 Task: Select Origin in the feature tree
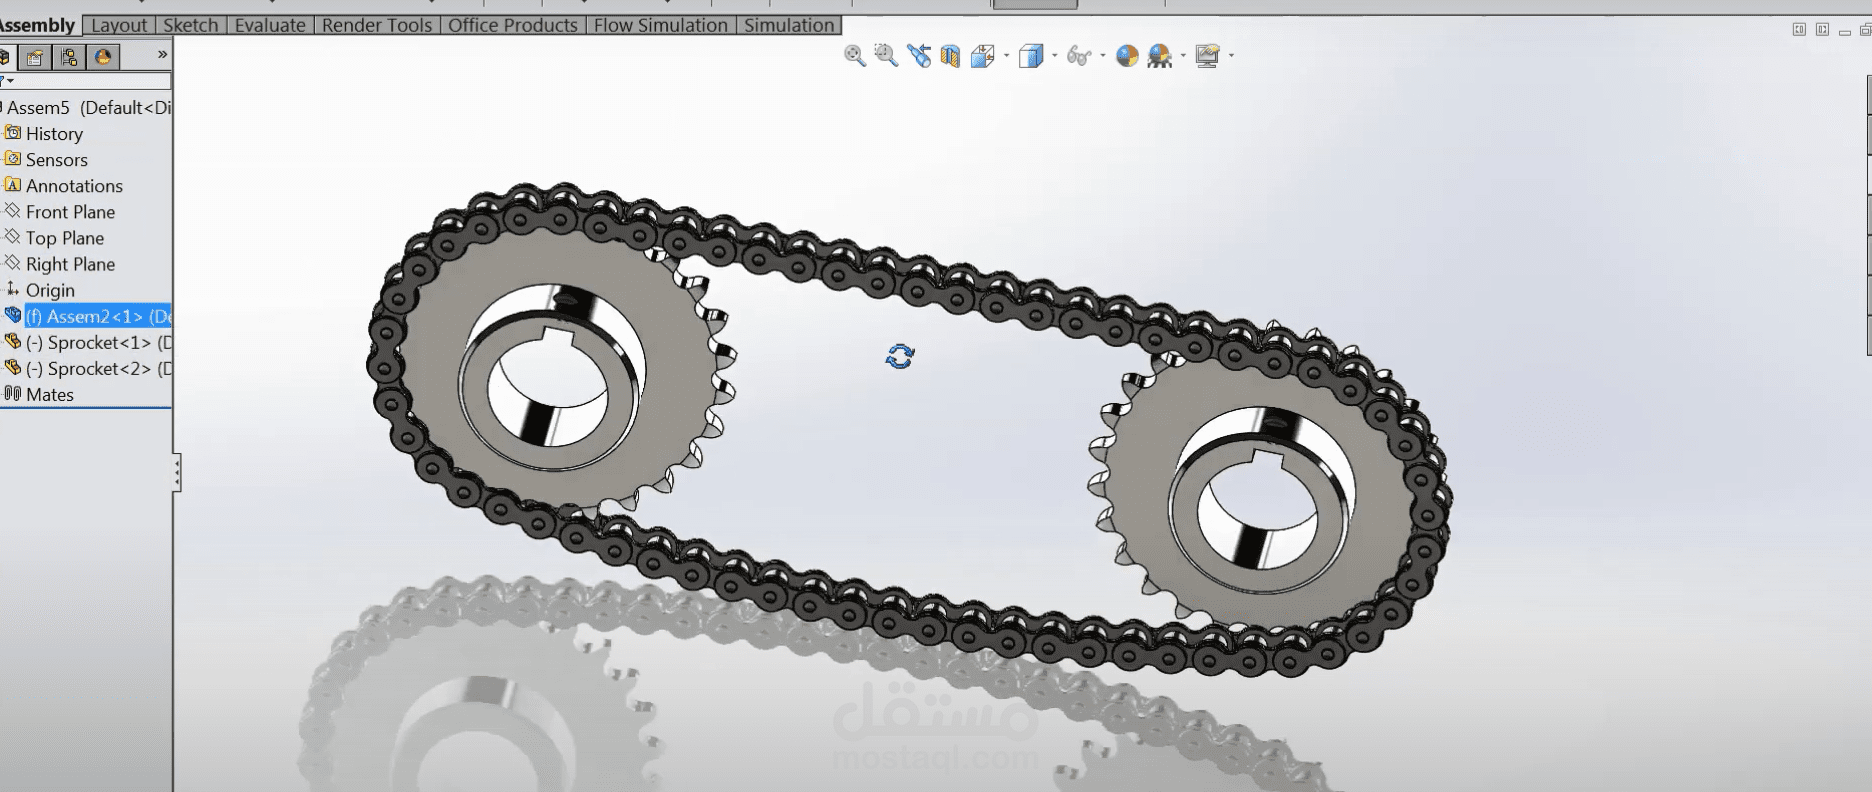50,290
